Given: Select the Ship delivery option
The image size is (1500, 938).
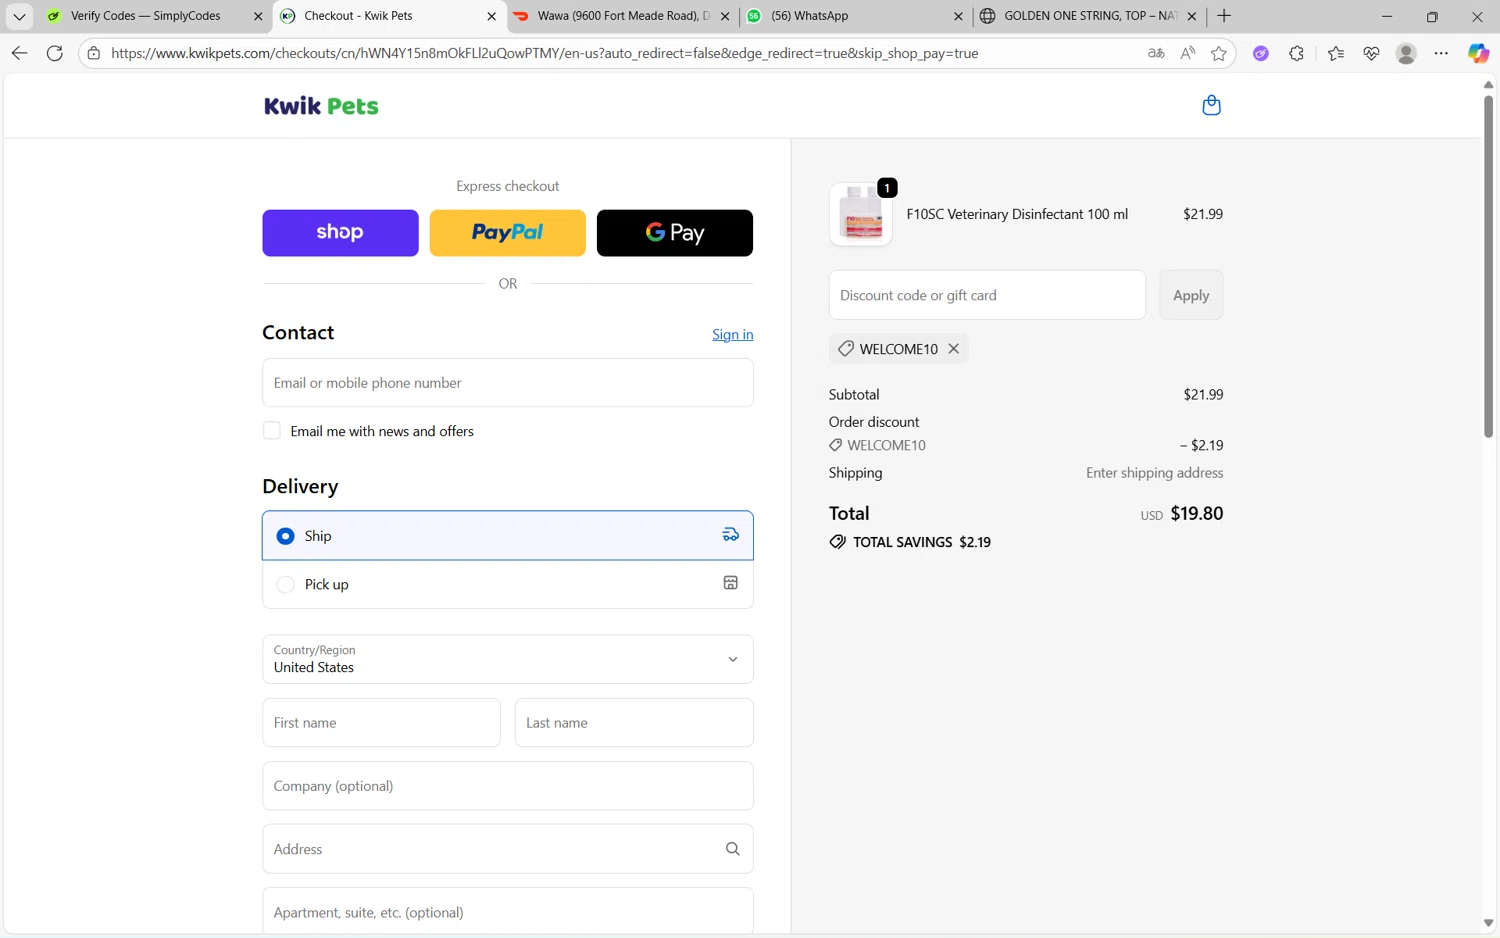Looking at the screenshot, I should coord(507,535).
